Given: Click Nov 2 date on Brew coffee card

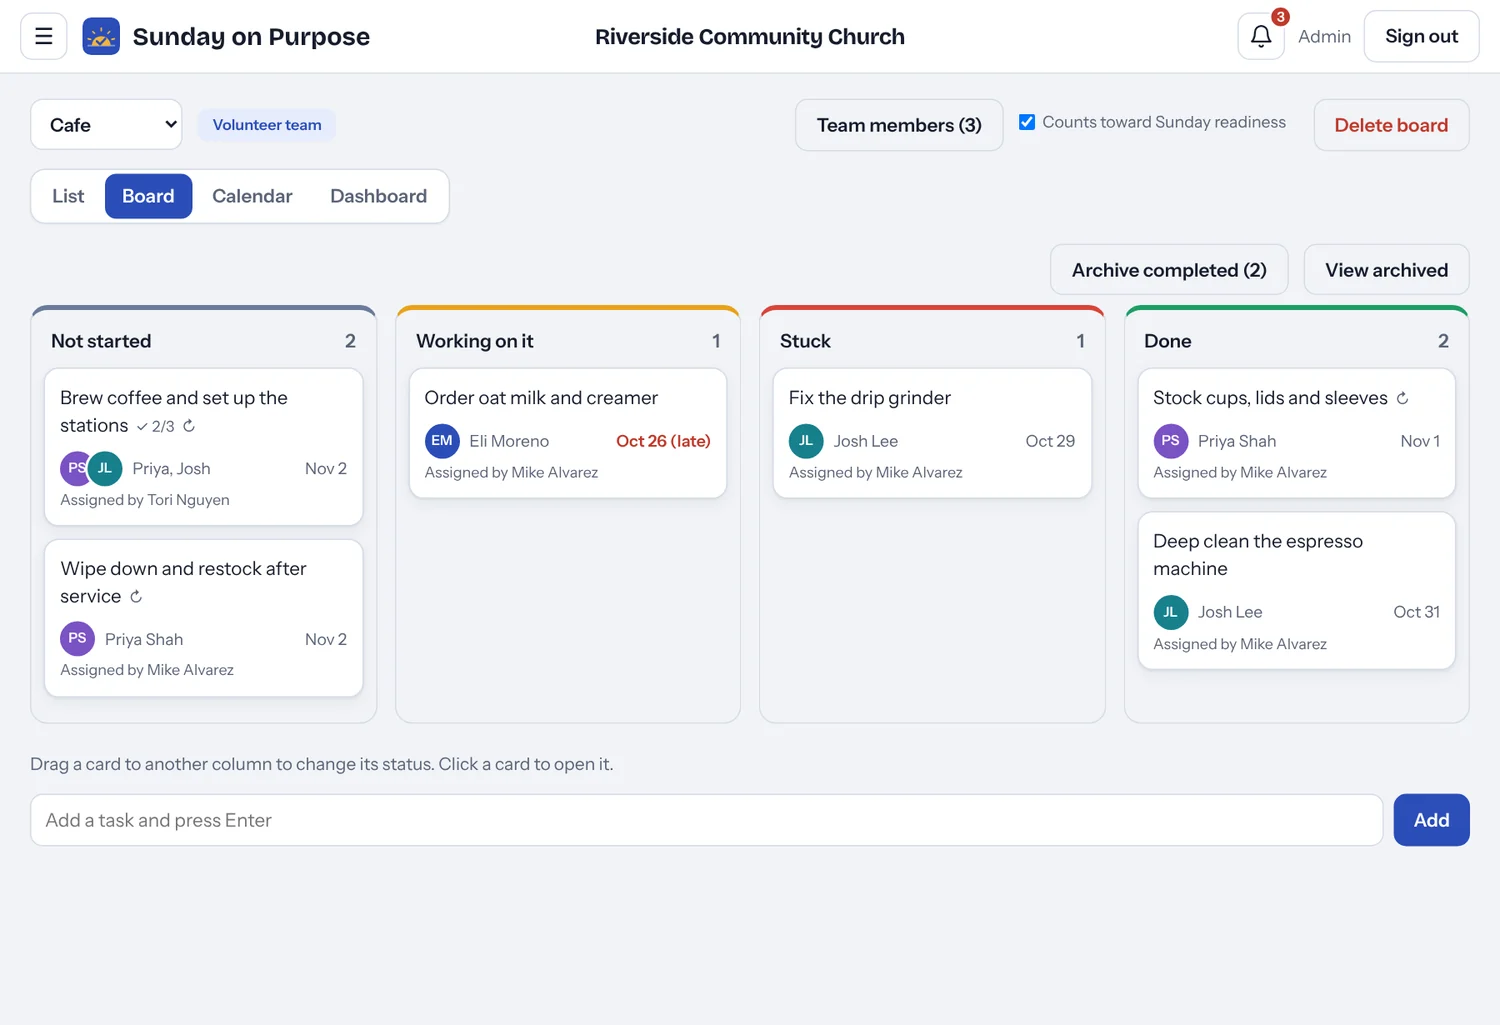Looking at the screenshot, I should click(326, 468).
